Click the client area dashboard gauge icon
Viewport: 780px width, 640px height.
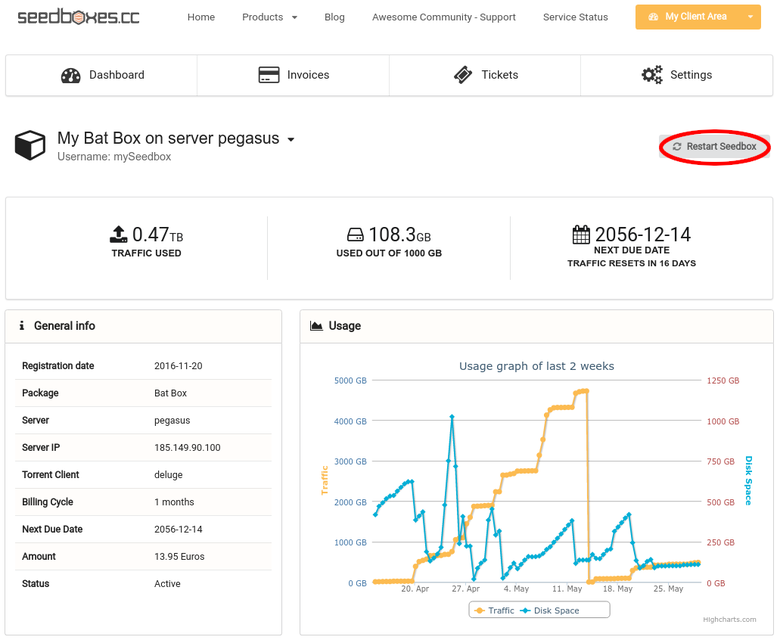click(653, 17)
